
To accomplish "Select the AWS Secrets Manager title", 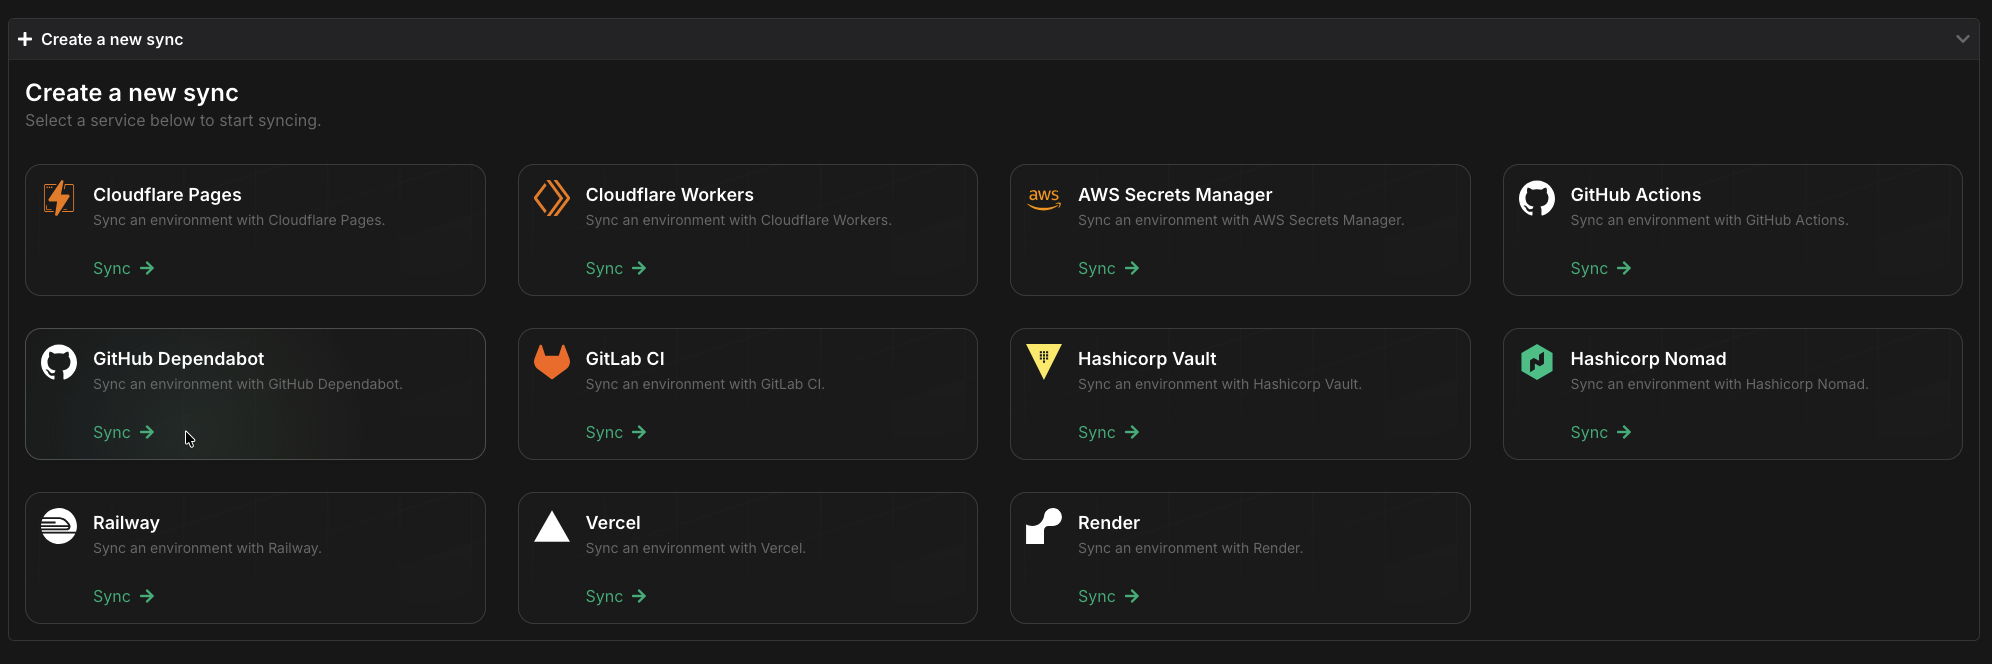I will coord(1175,195).
